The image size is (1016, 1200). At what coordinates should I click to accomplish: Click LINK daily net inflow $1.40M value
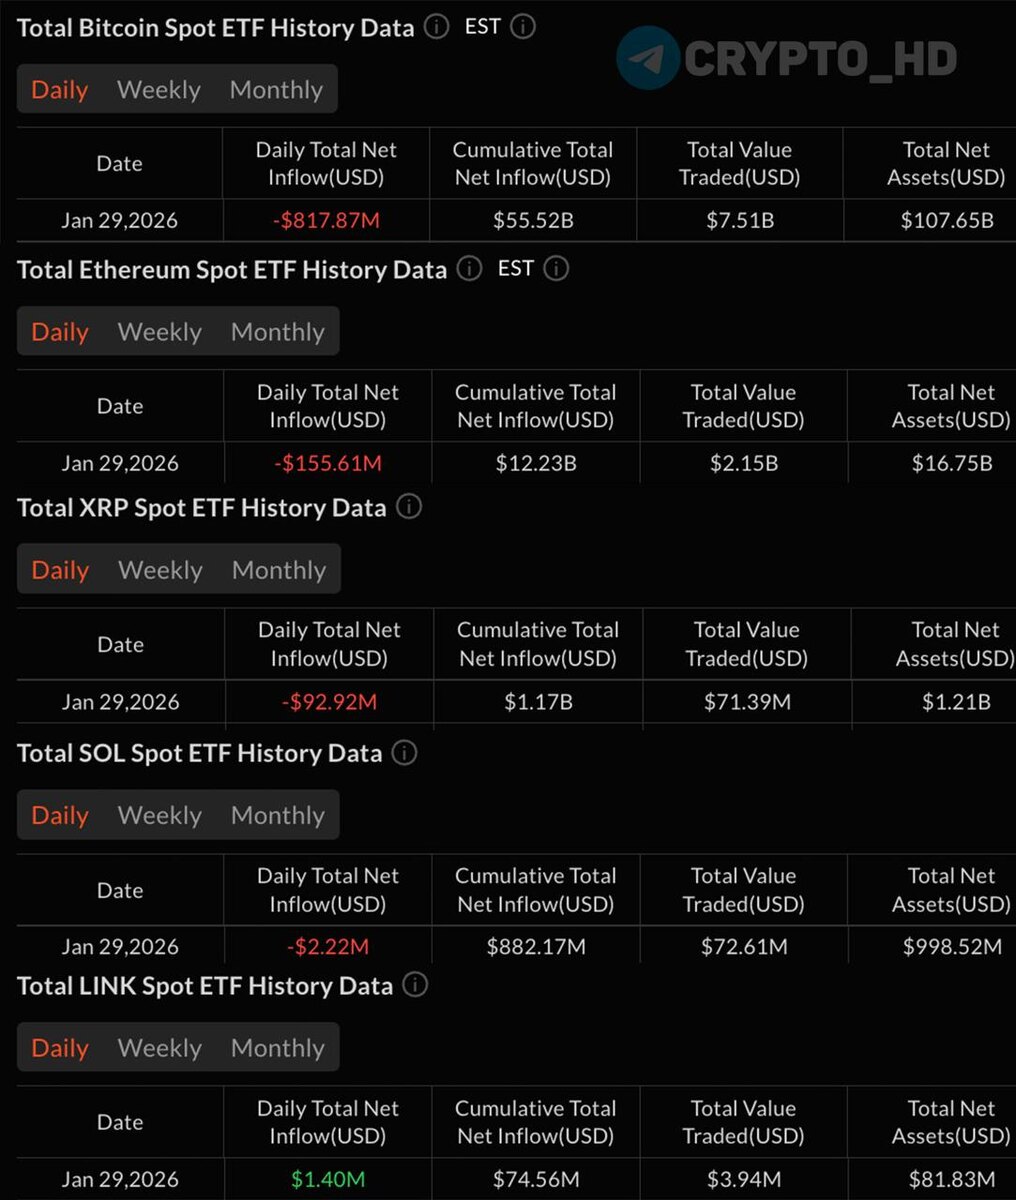[x=328, y=1179]
